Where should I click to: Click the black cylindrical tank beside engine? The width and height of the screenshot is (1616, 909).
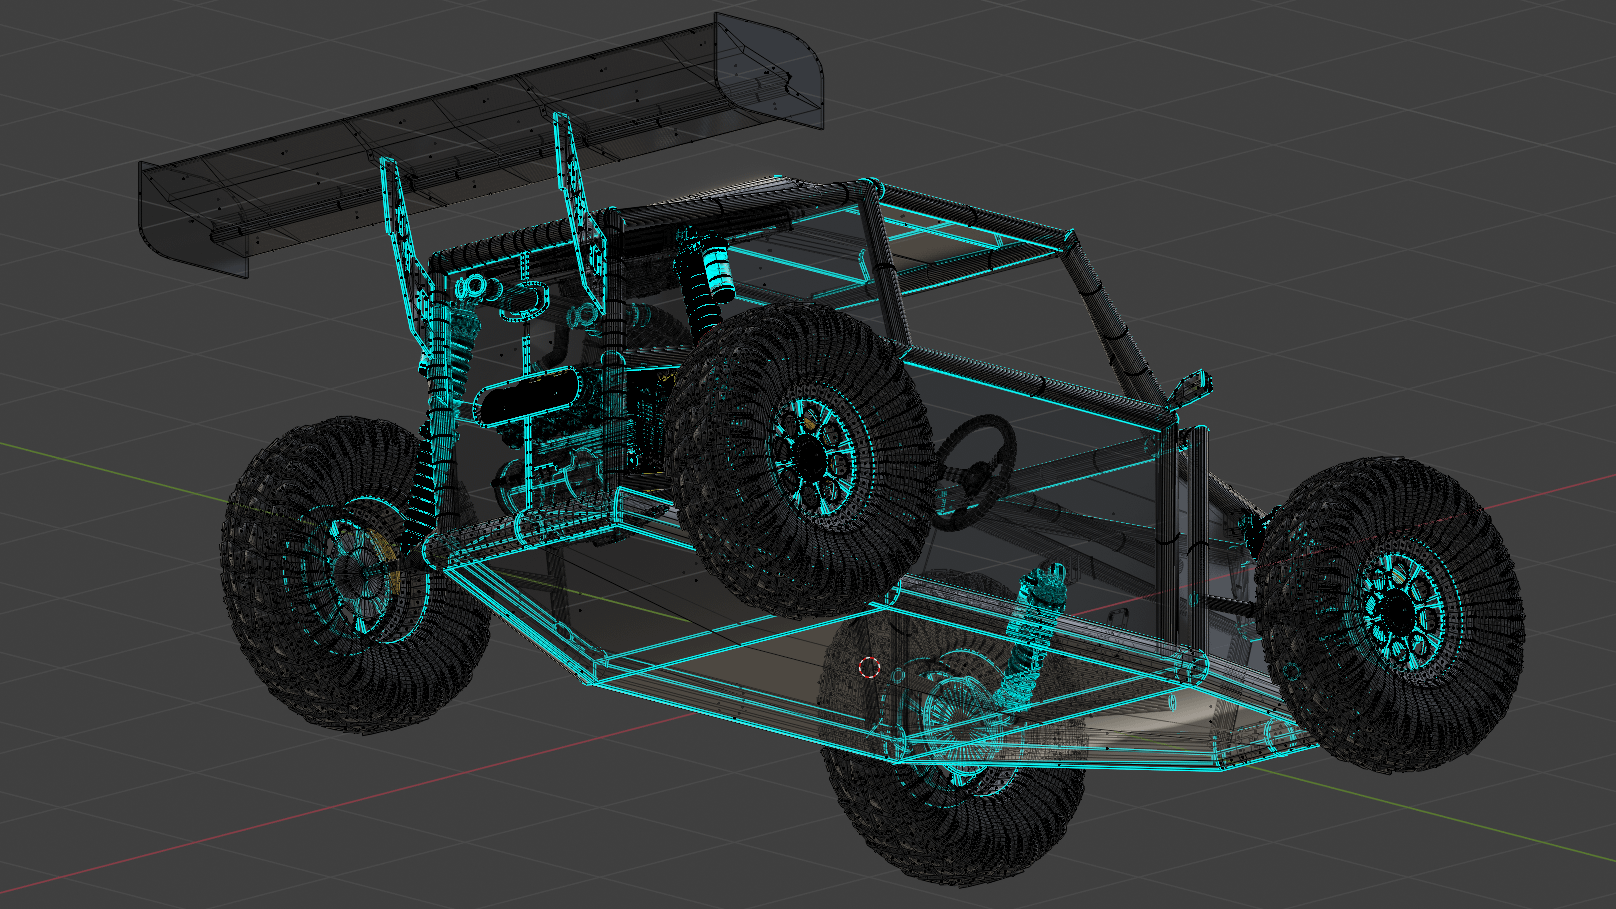527,396
